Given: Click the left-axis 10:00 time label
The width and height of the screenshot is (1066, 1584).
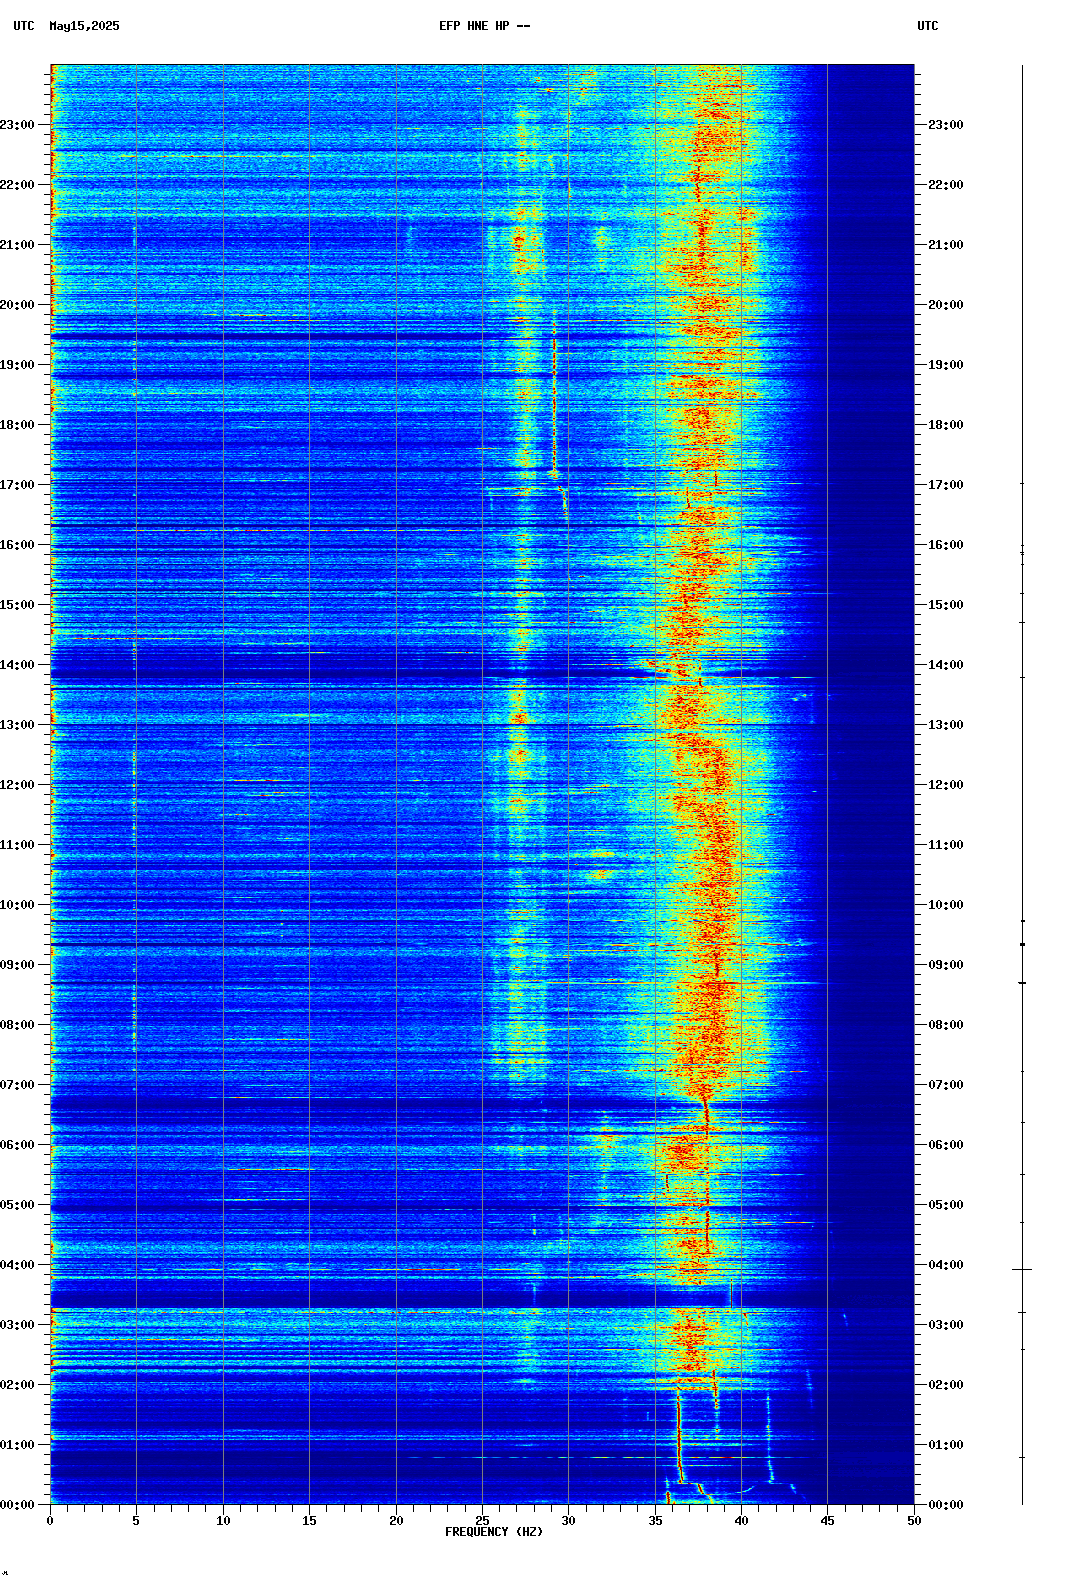Looking at the screenshot, I should tap(18, 905).
